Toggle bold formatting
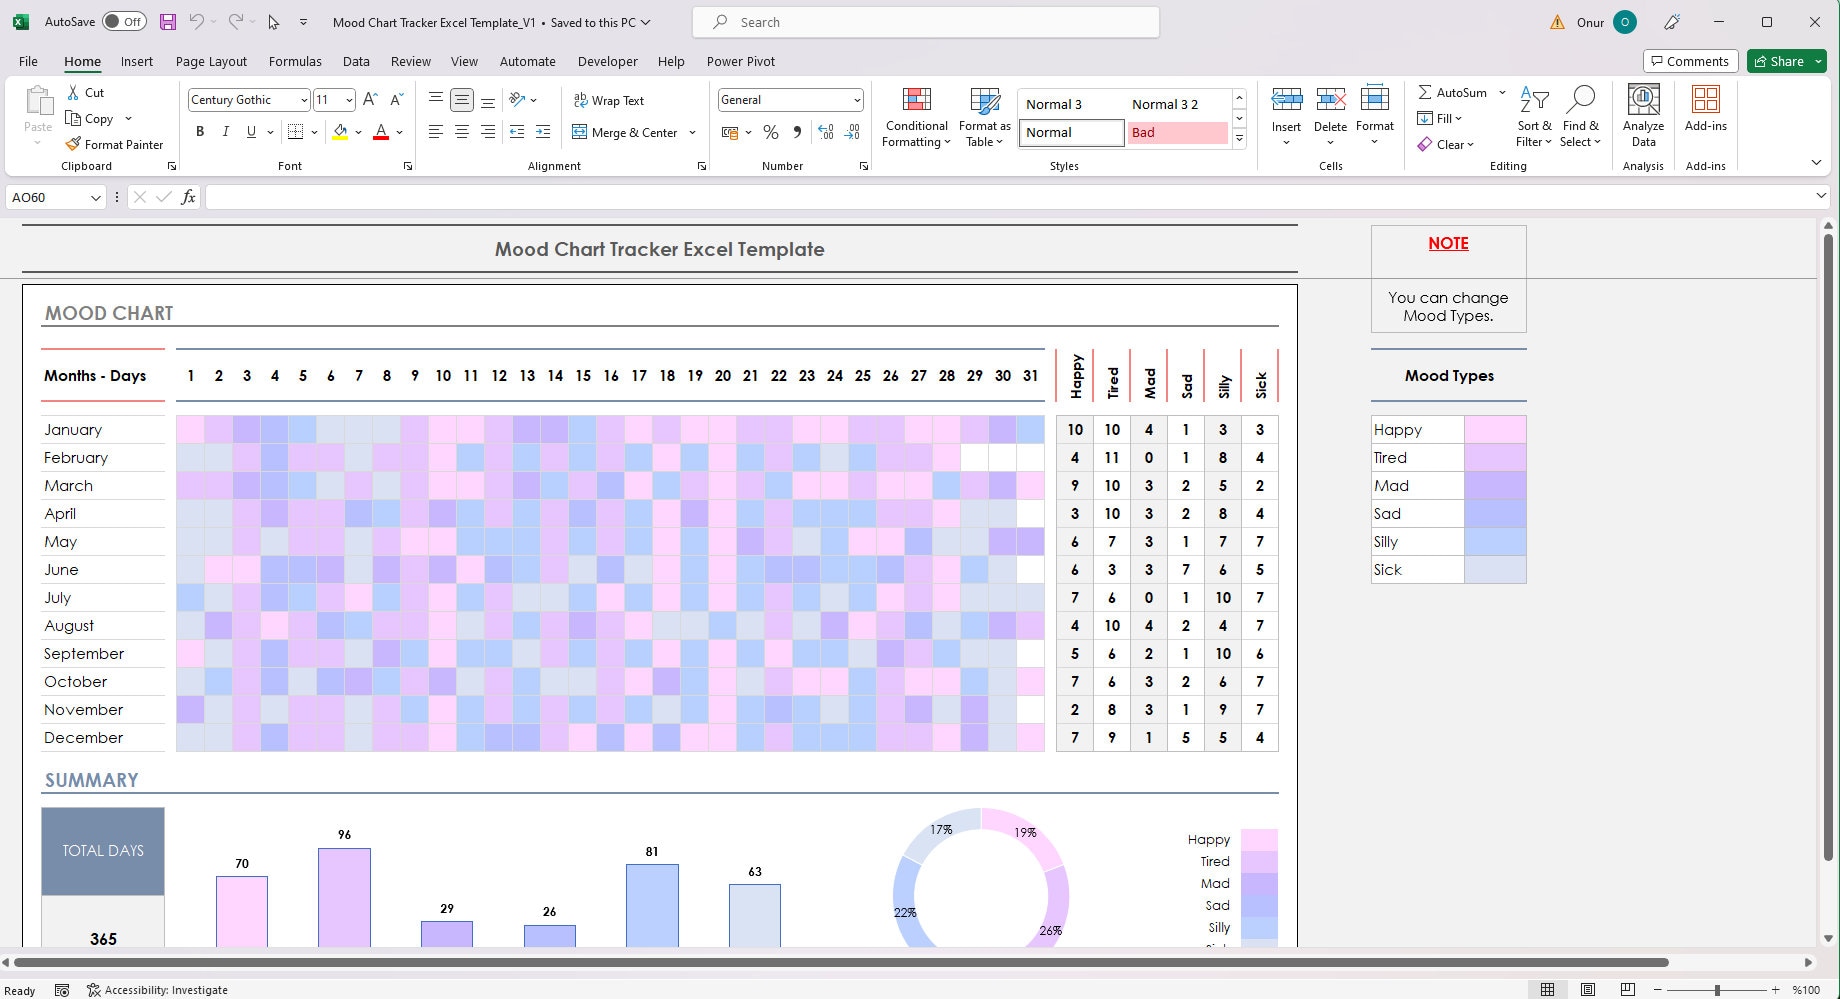 tap(199, 131)
